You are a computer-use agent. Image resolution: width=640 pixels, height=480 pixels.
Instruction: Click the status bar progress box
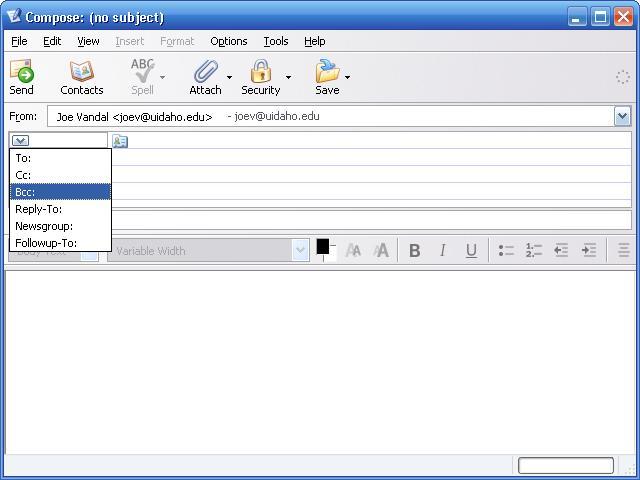[566, 465]
